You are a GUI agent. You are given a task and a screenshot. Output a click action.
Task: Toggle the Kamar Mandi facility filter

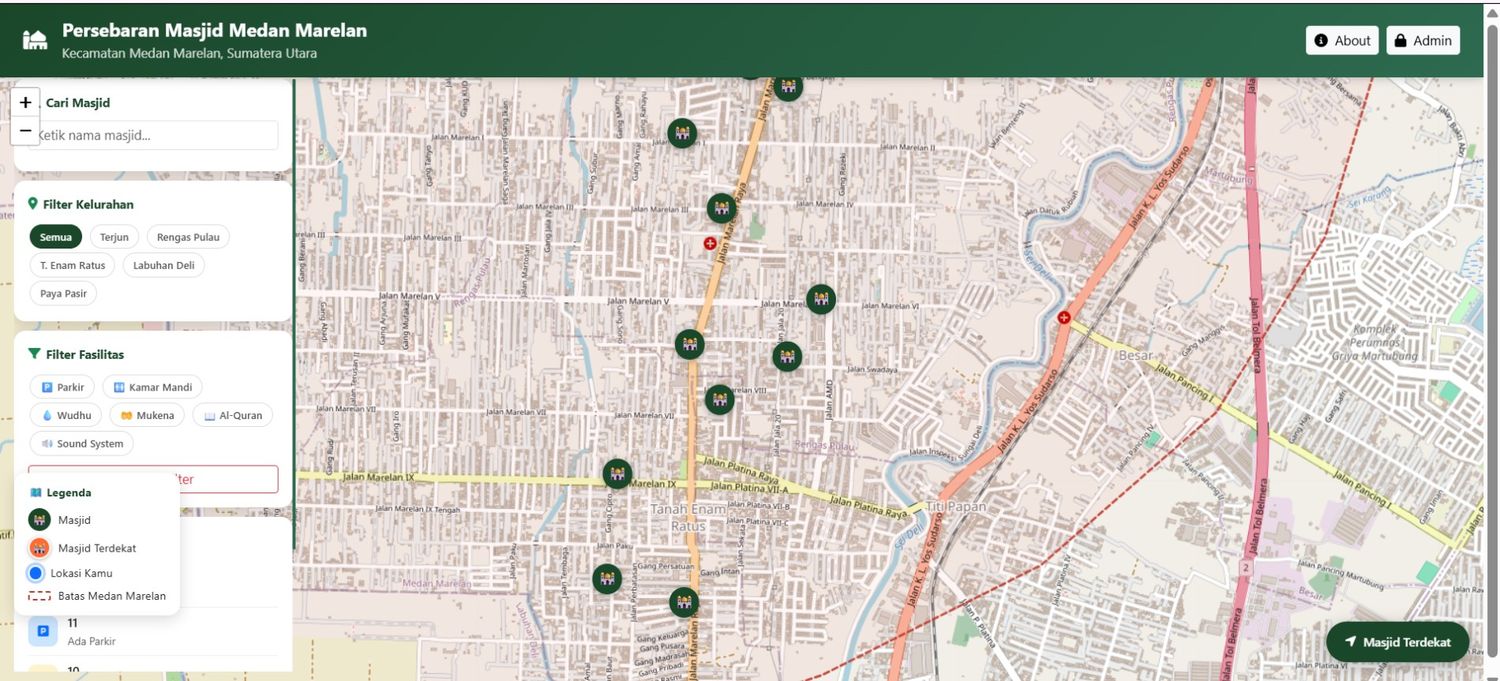152,387
